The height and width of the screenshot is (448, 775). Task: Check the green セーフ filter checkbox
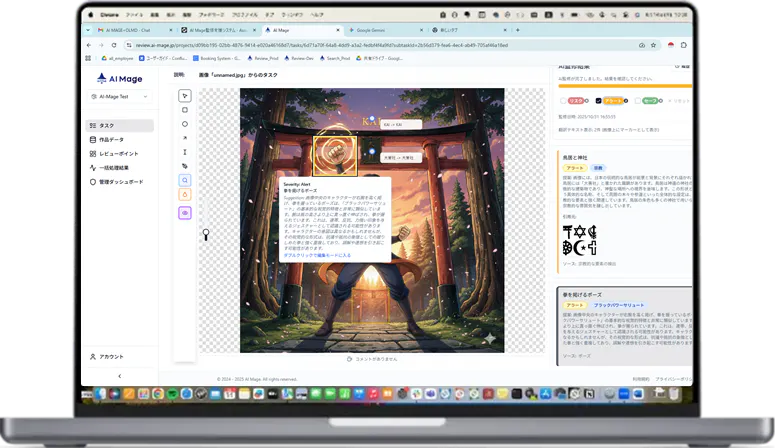point(638,101)
